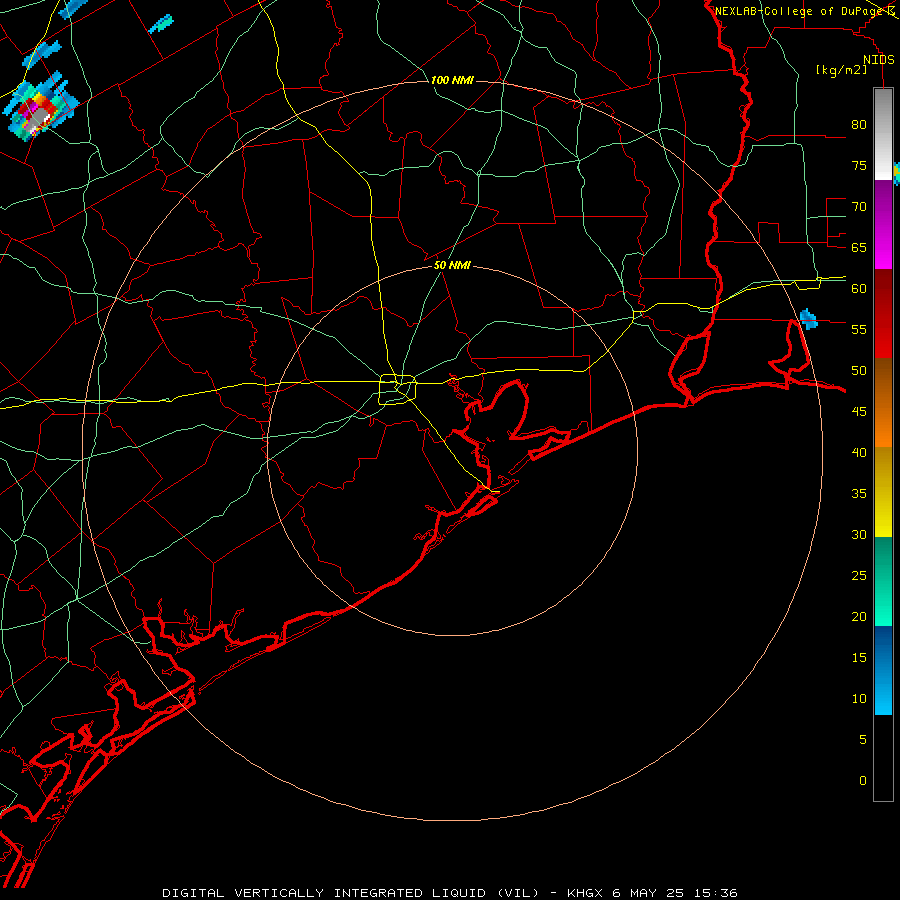Click the yellow Houston highway loop at map center
900x900 pixels.
click(x=398, y=389)
